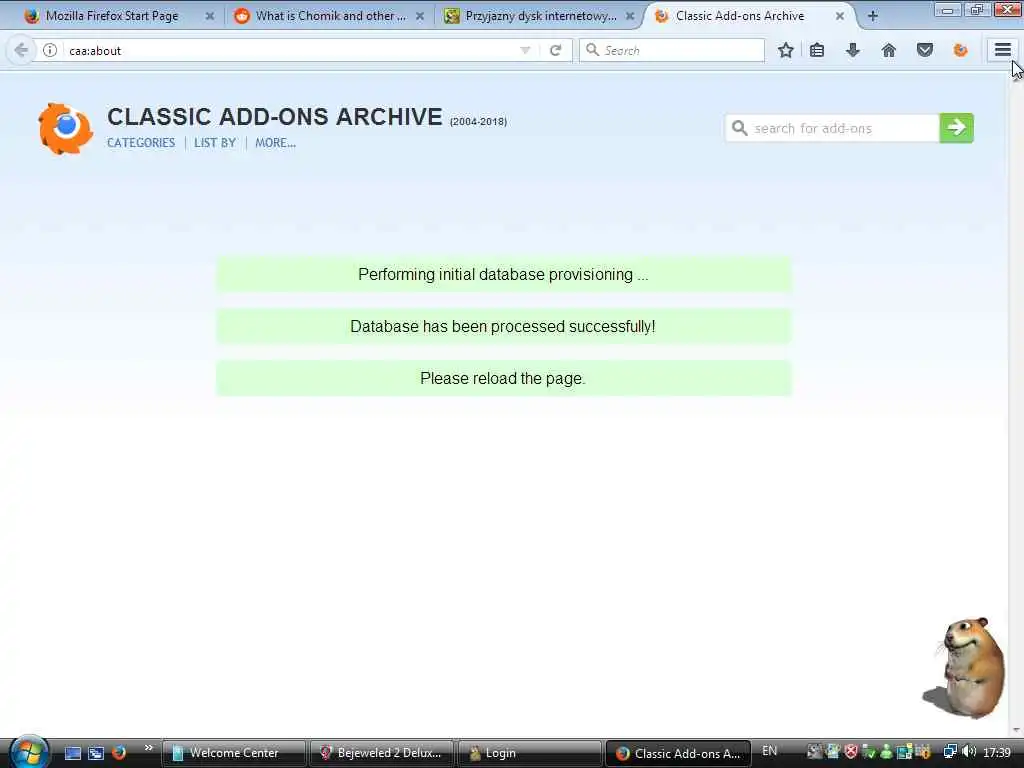Bookmark this page with the star icon
This screenshot has width=1024, height=768.
tap(786, 50)
